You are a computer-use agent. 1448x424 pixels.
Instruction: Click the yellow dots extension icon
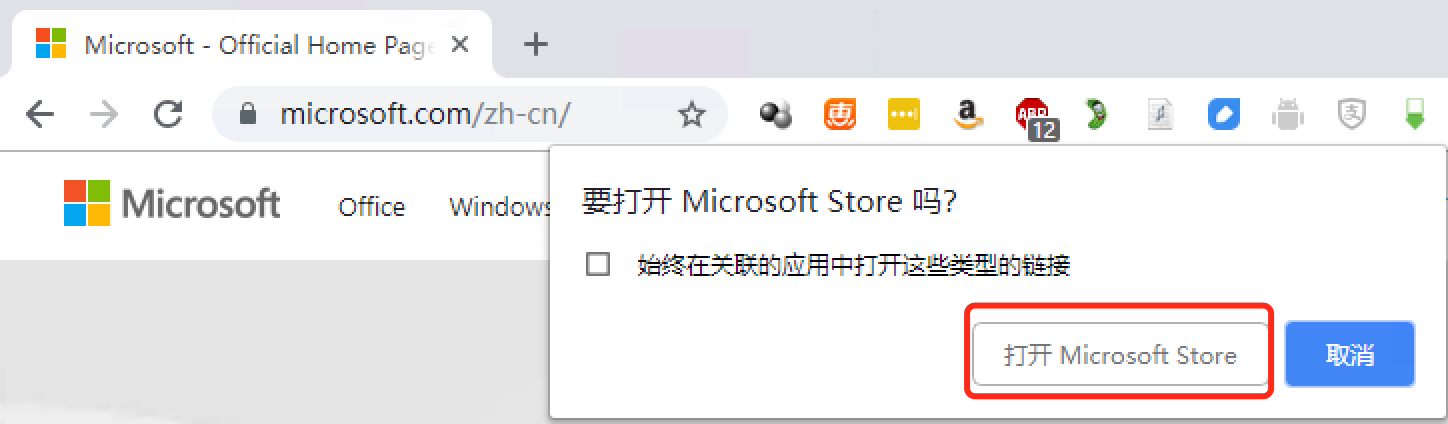click(x=904, y=116)
